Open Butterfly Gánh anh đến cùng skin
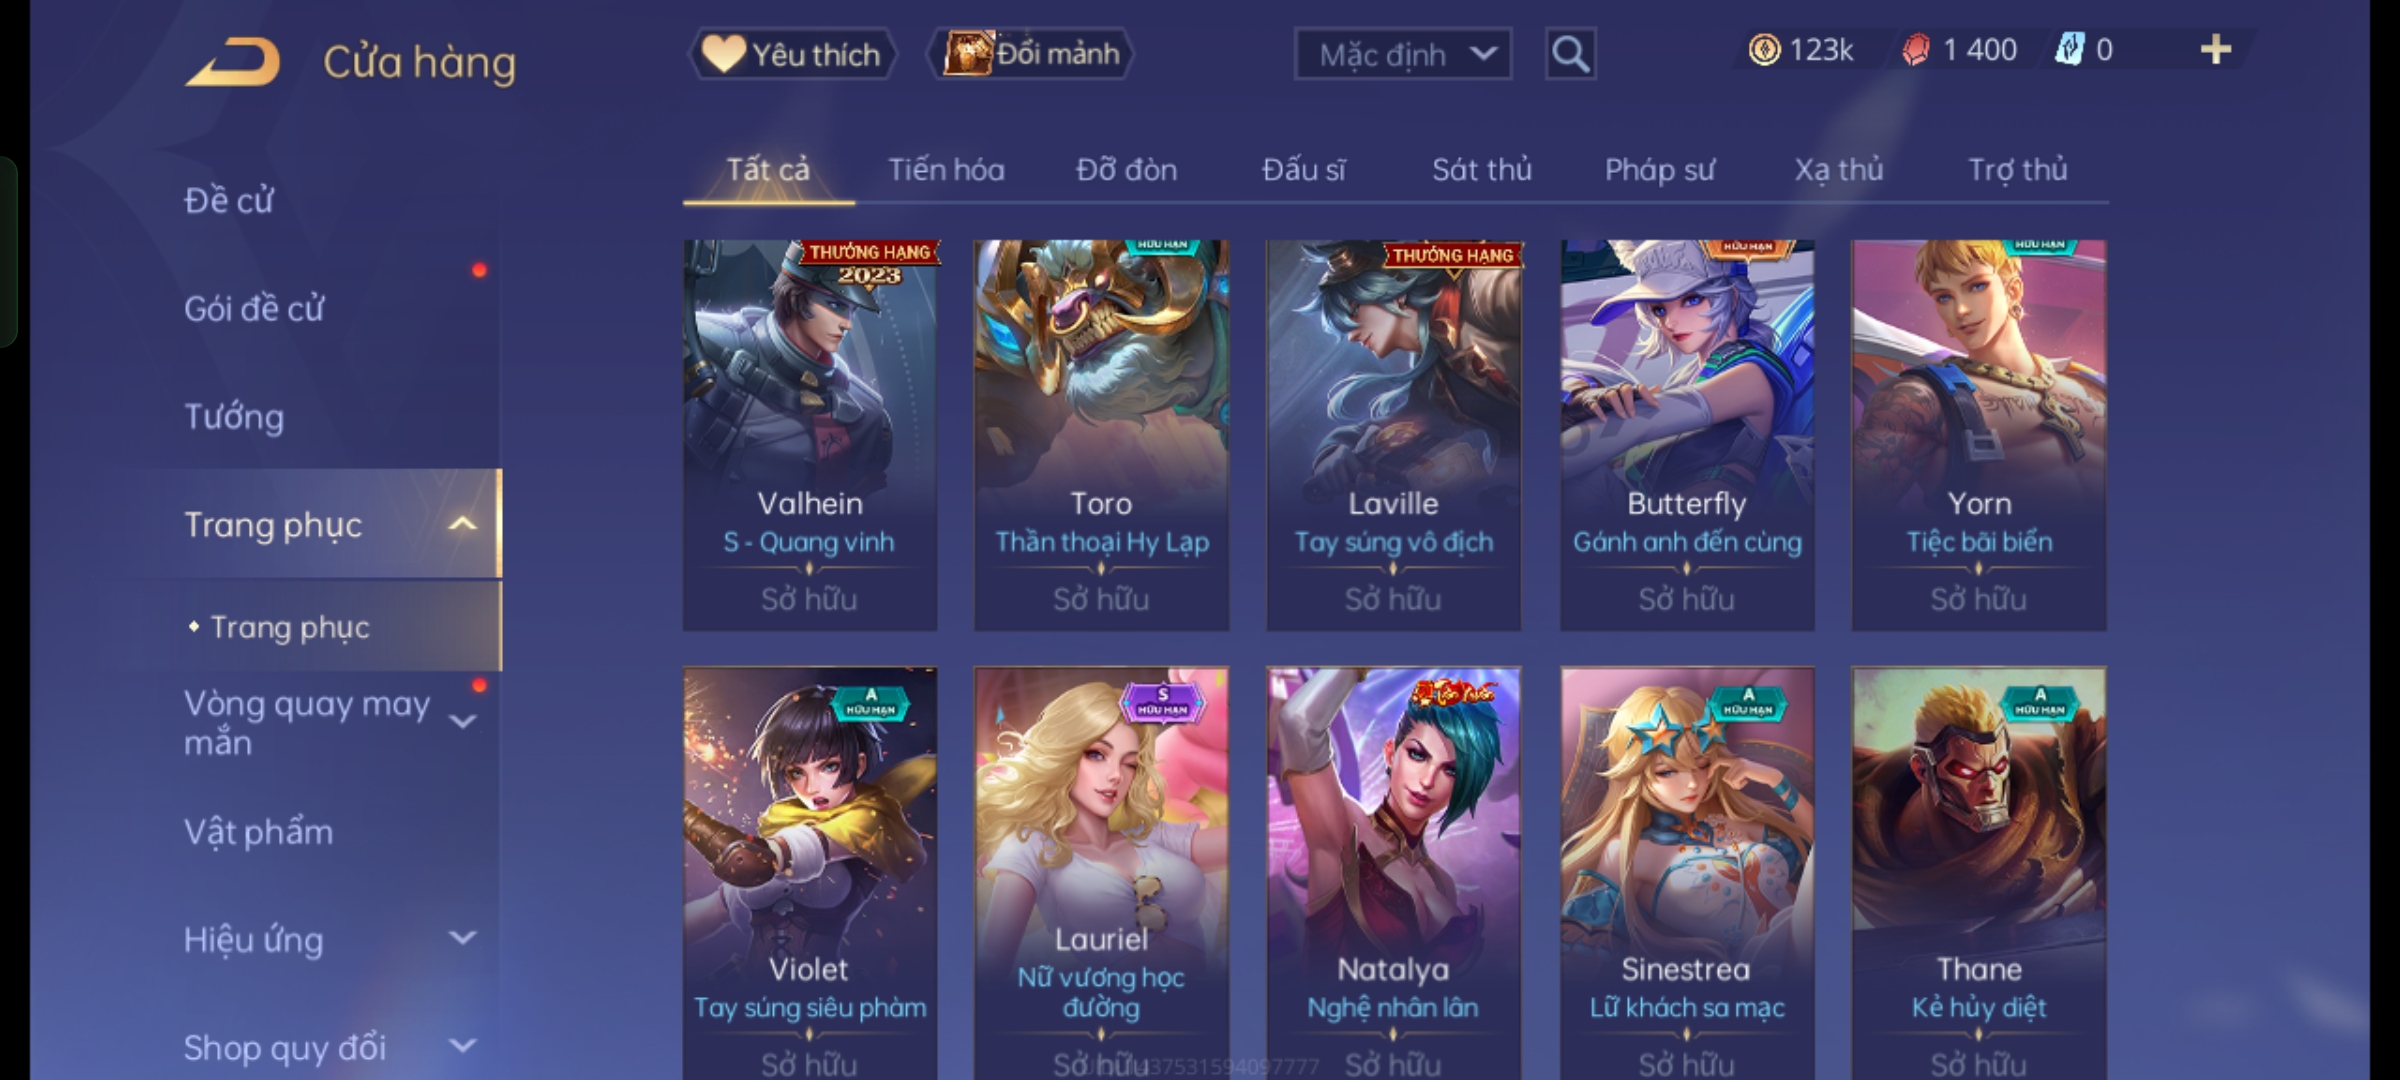 (1687, 435)
